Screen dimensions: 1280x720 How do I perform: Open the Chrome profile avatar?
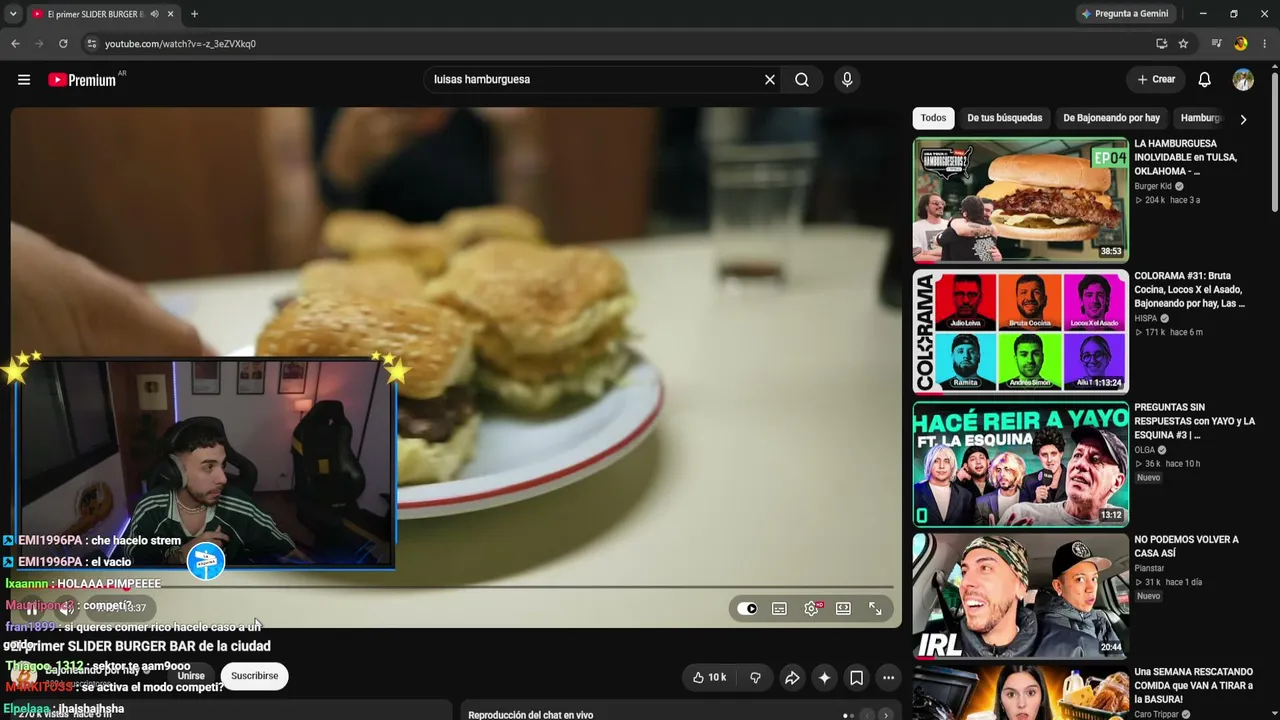(x=1241, y=44)
